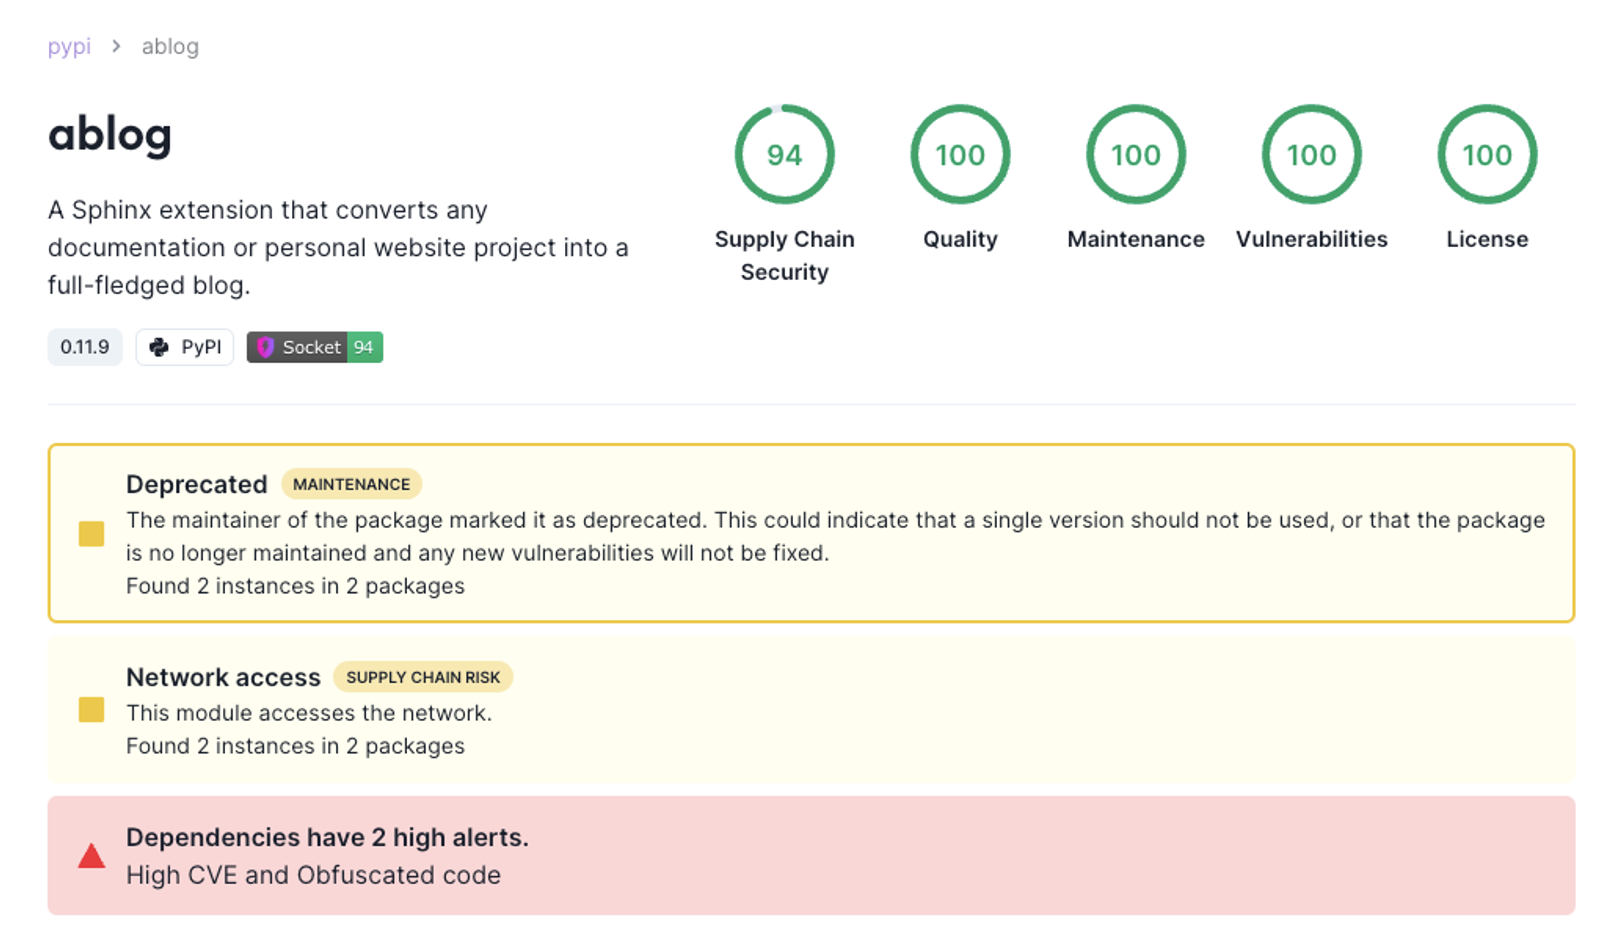This screenshot has height=946, width=1600.
Task: Click the yellow square beside Deprecated alert
Action: click(x=91, y=534)
